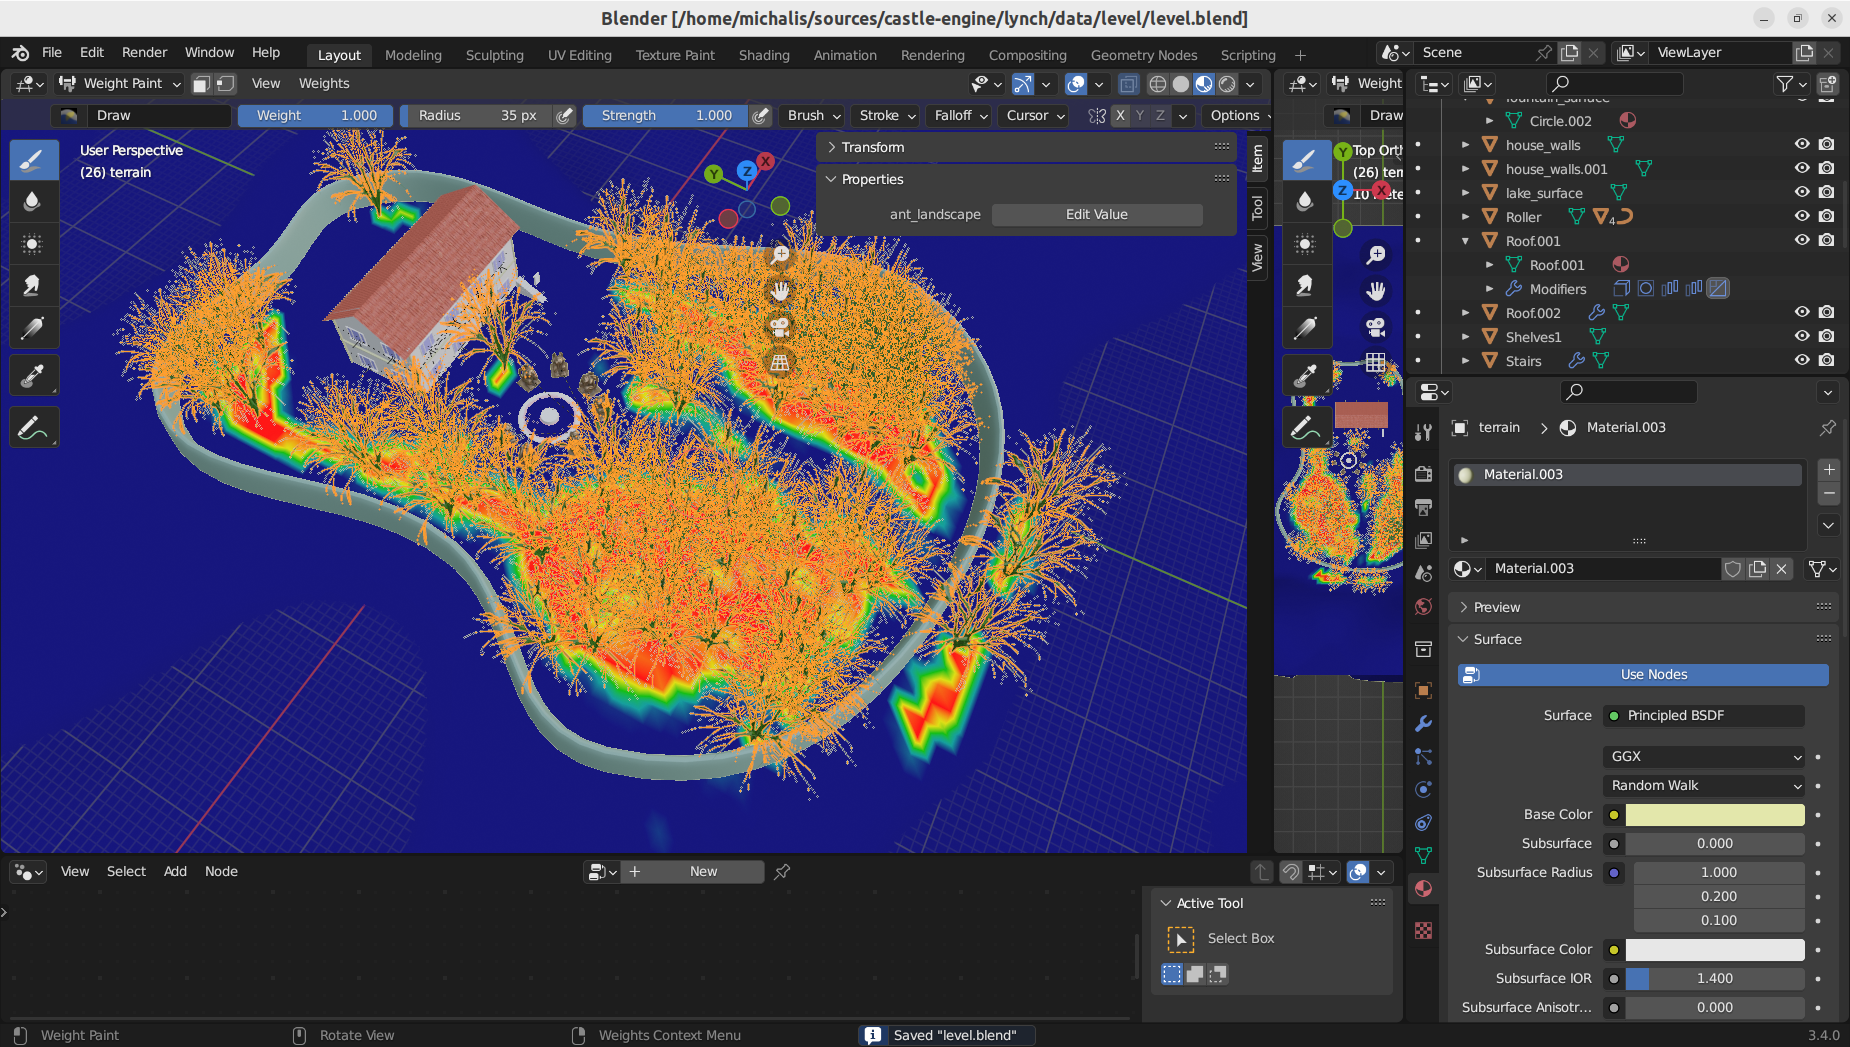This screenshot has height=1047, width=1850.
Task: Expand the Transform panel
Action: click(872, 147)
